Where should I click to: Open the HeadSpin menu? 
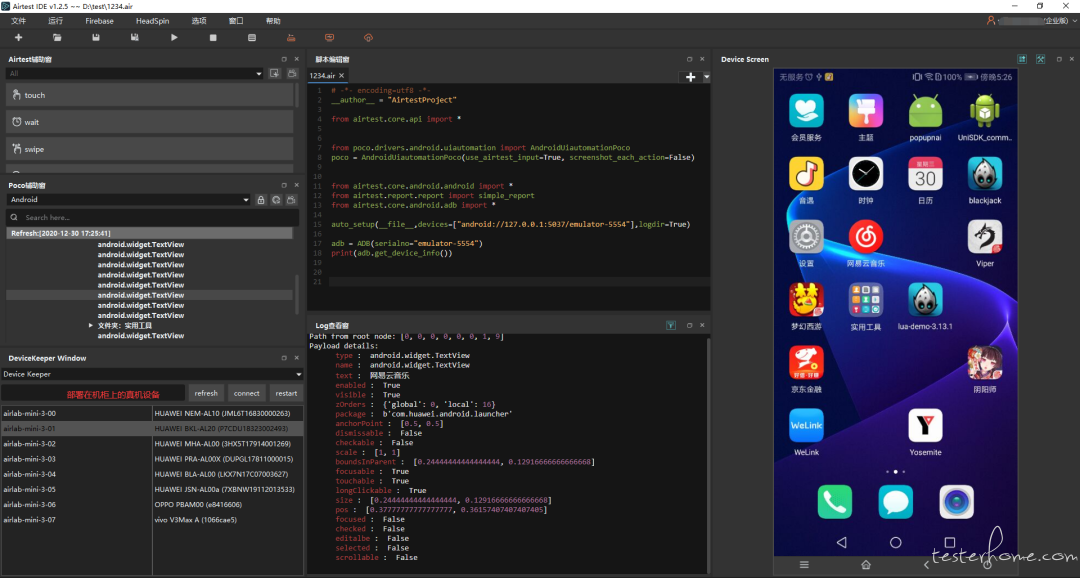point(152,21)
